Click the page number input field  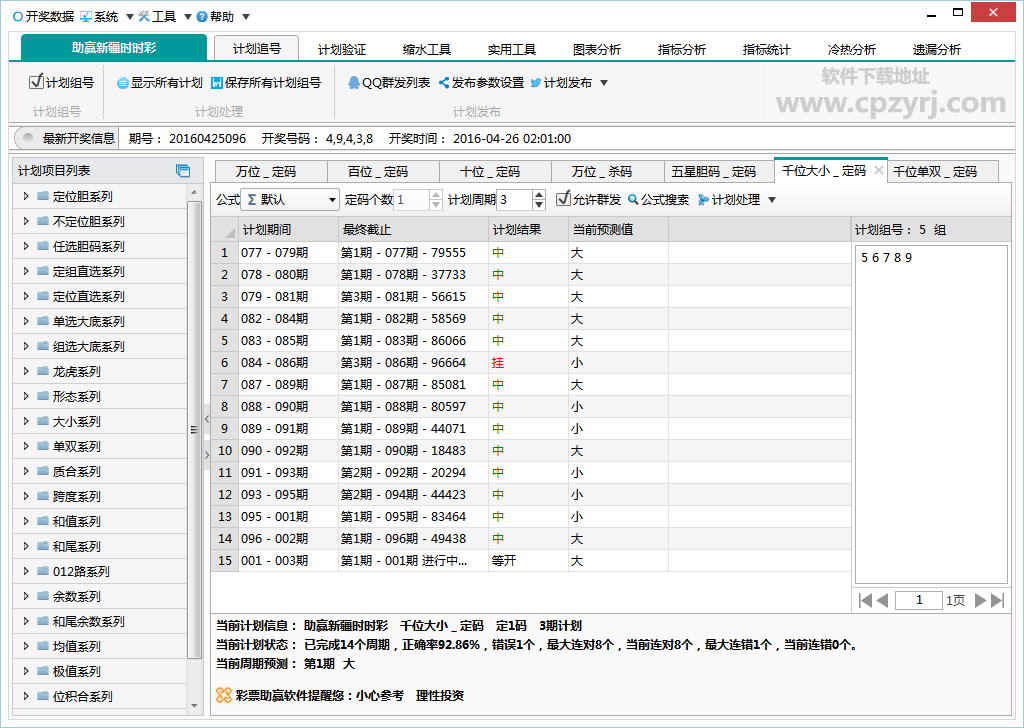(919, 600)
